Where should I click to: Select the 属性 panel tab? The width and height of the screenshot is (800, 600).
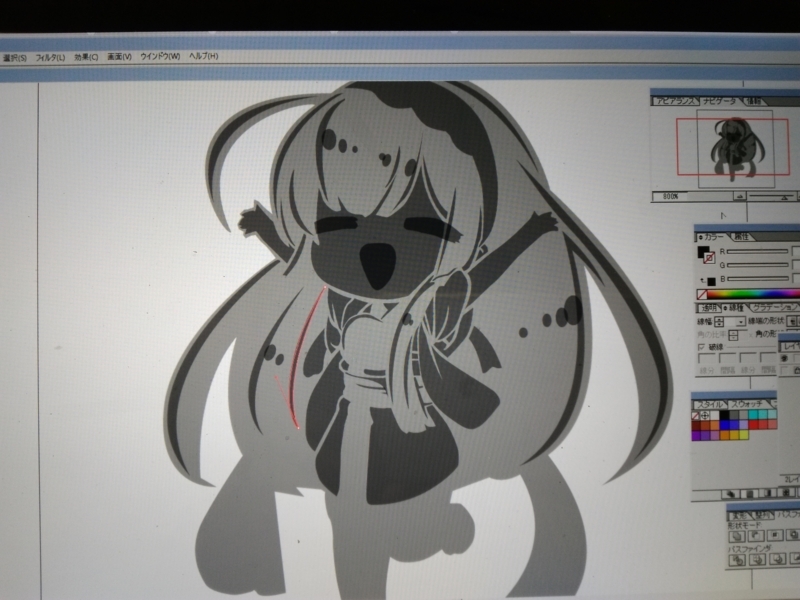(741, 237)
